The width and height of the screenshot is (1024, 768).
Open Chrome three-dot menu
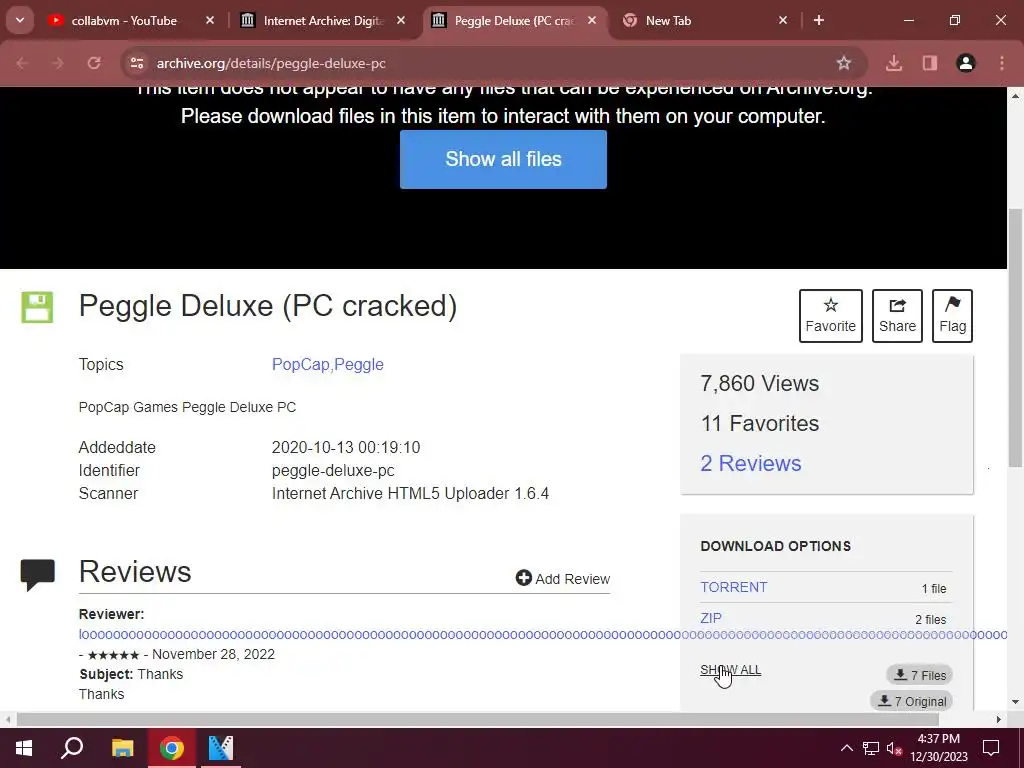pyautogui.click(x=1002, y=63)
